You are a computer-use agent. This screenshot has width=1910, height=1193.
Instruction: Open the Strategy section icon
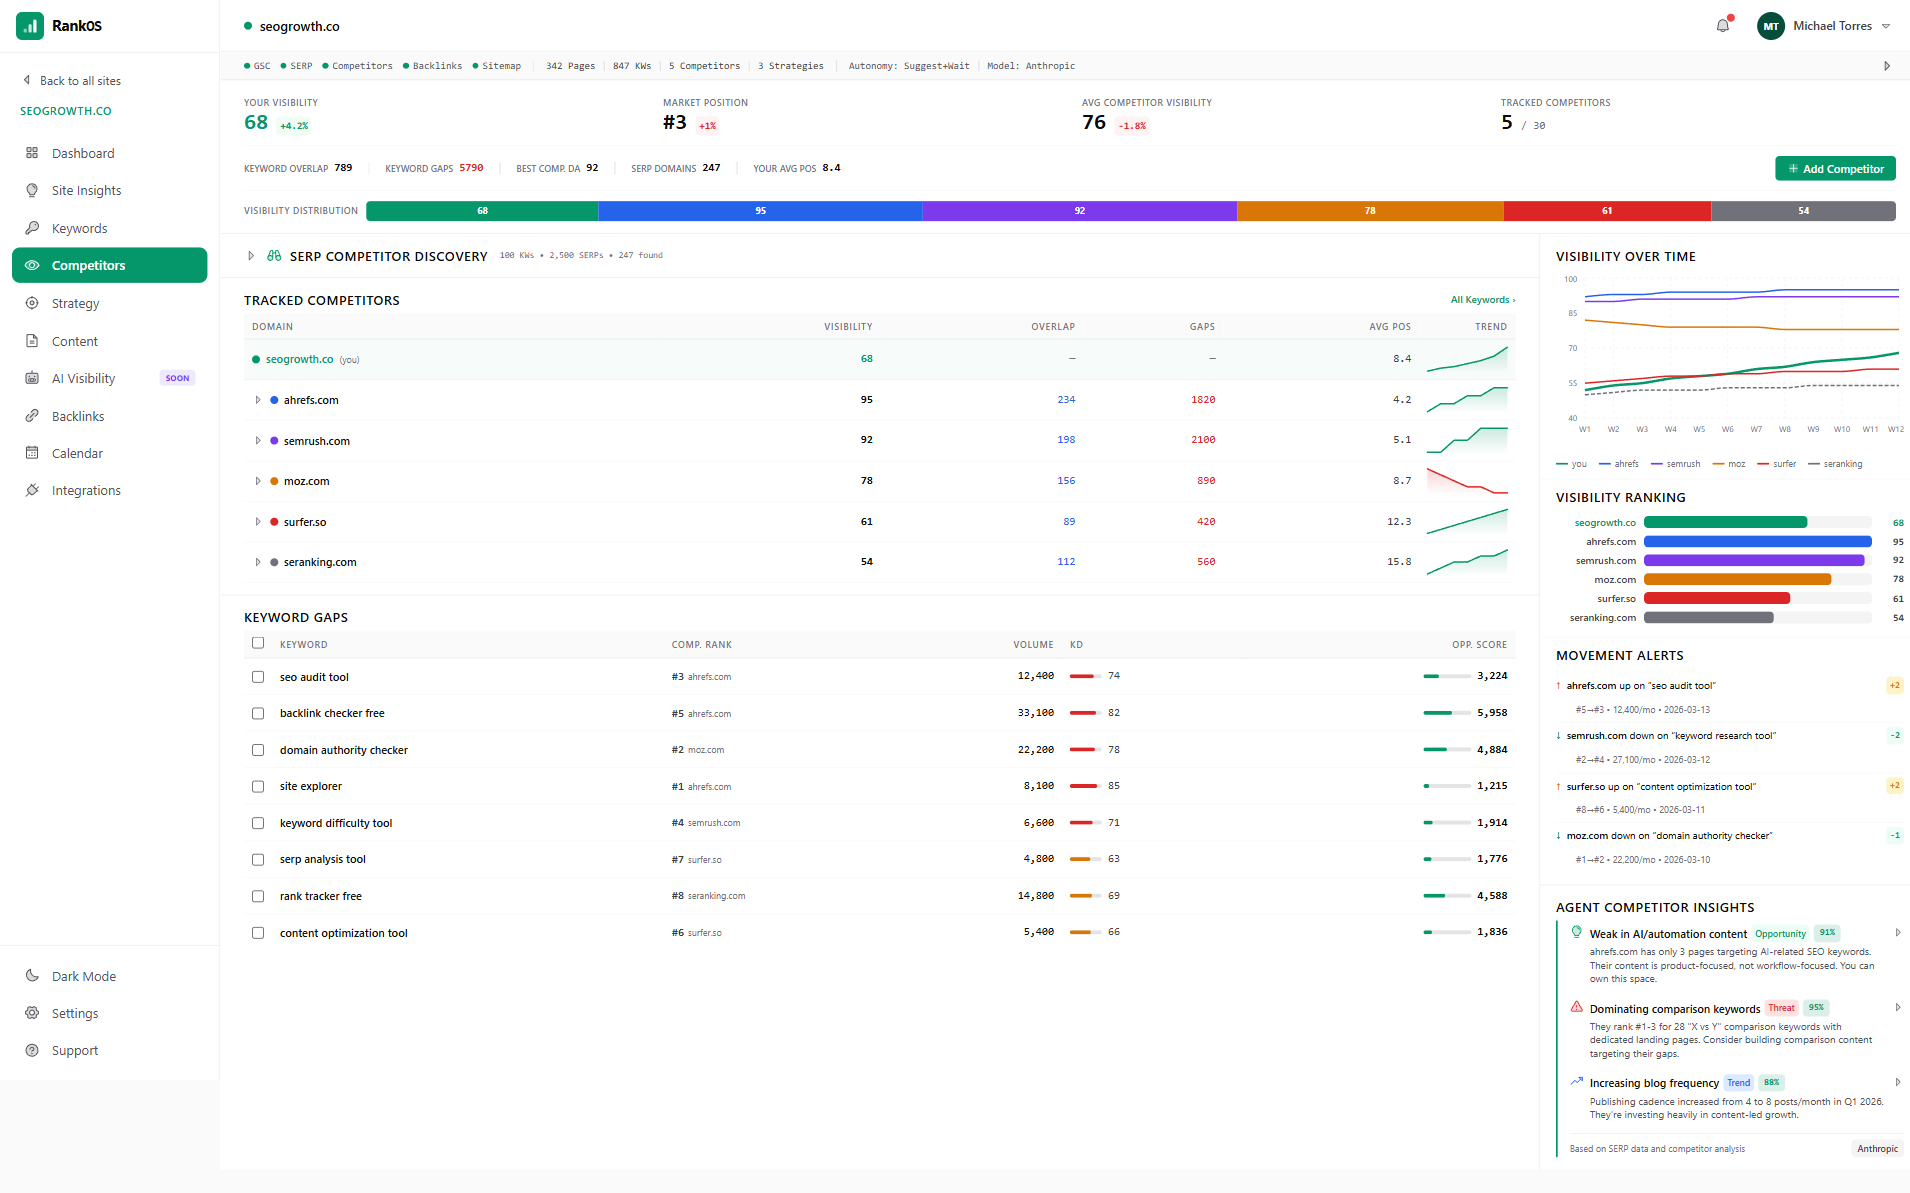coord(33,303)
